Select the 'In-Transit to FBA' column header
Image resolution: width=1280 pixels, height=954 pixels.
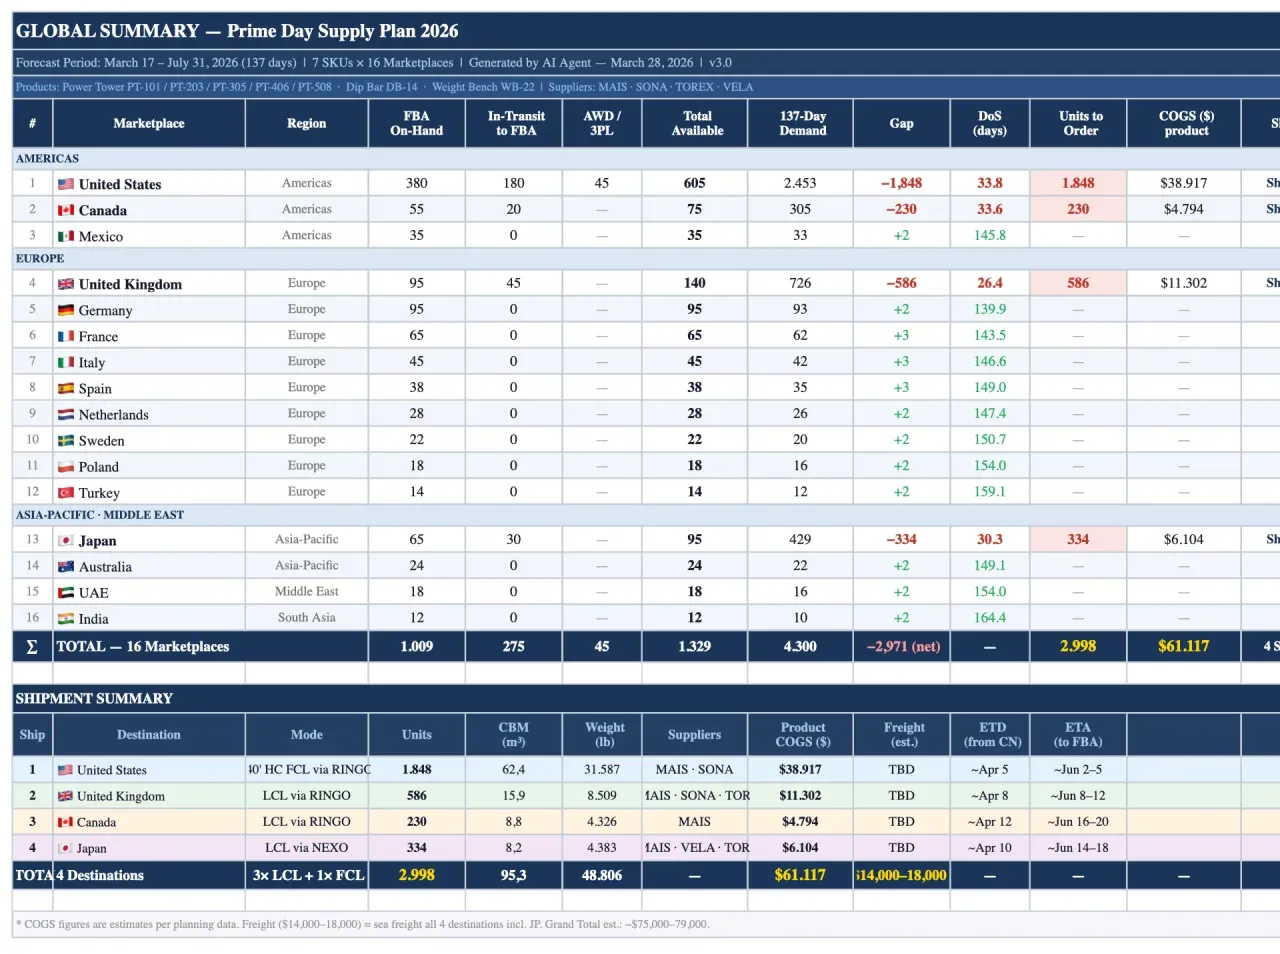pyautogui.click(x=514, y=124)
